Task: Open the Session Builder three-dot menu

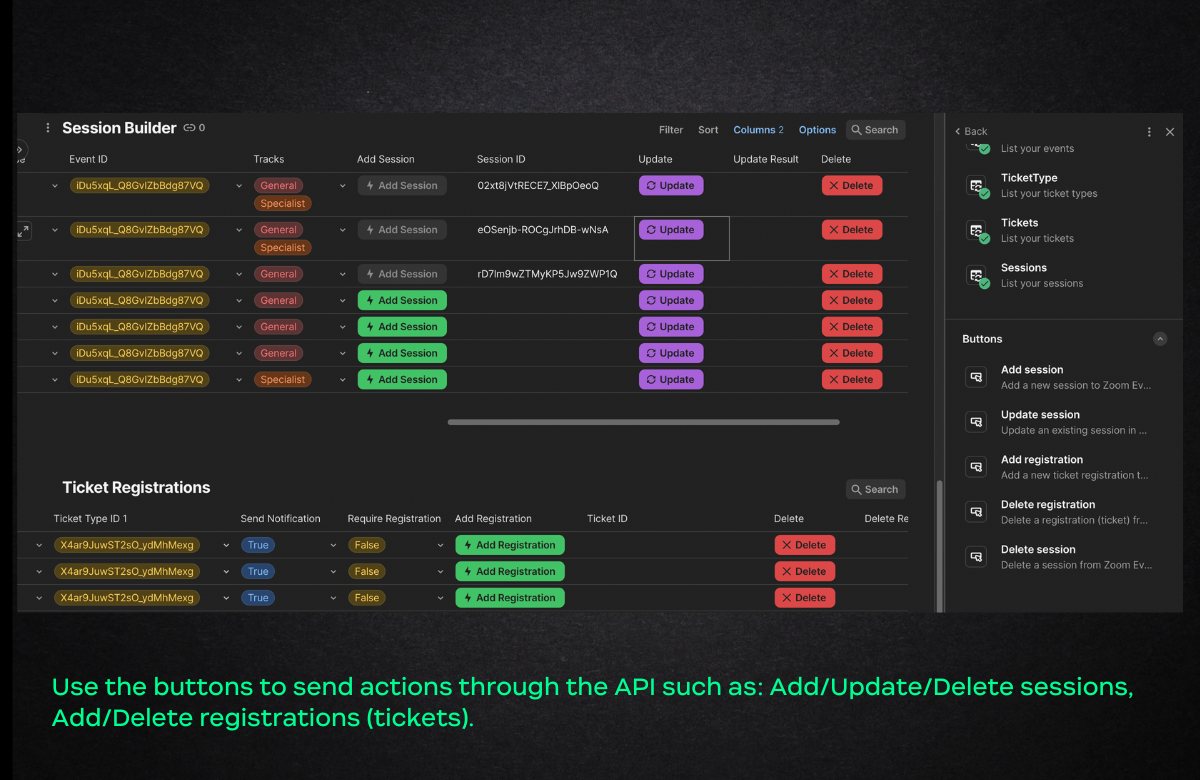Action: (x=48, y=128)
